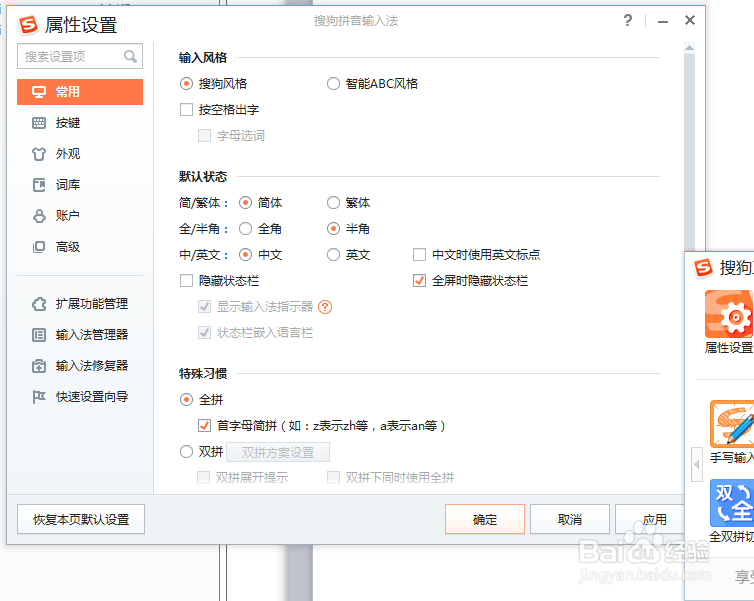
Task: Select 全拼 radio option
Action: click(186, 400)
